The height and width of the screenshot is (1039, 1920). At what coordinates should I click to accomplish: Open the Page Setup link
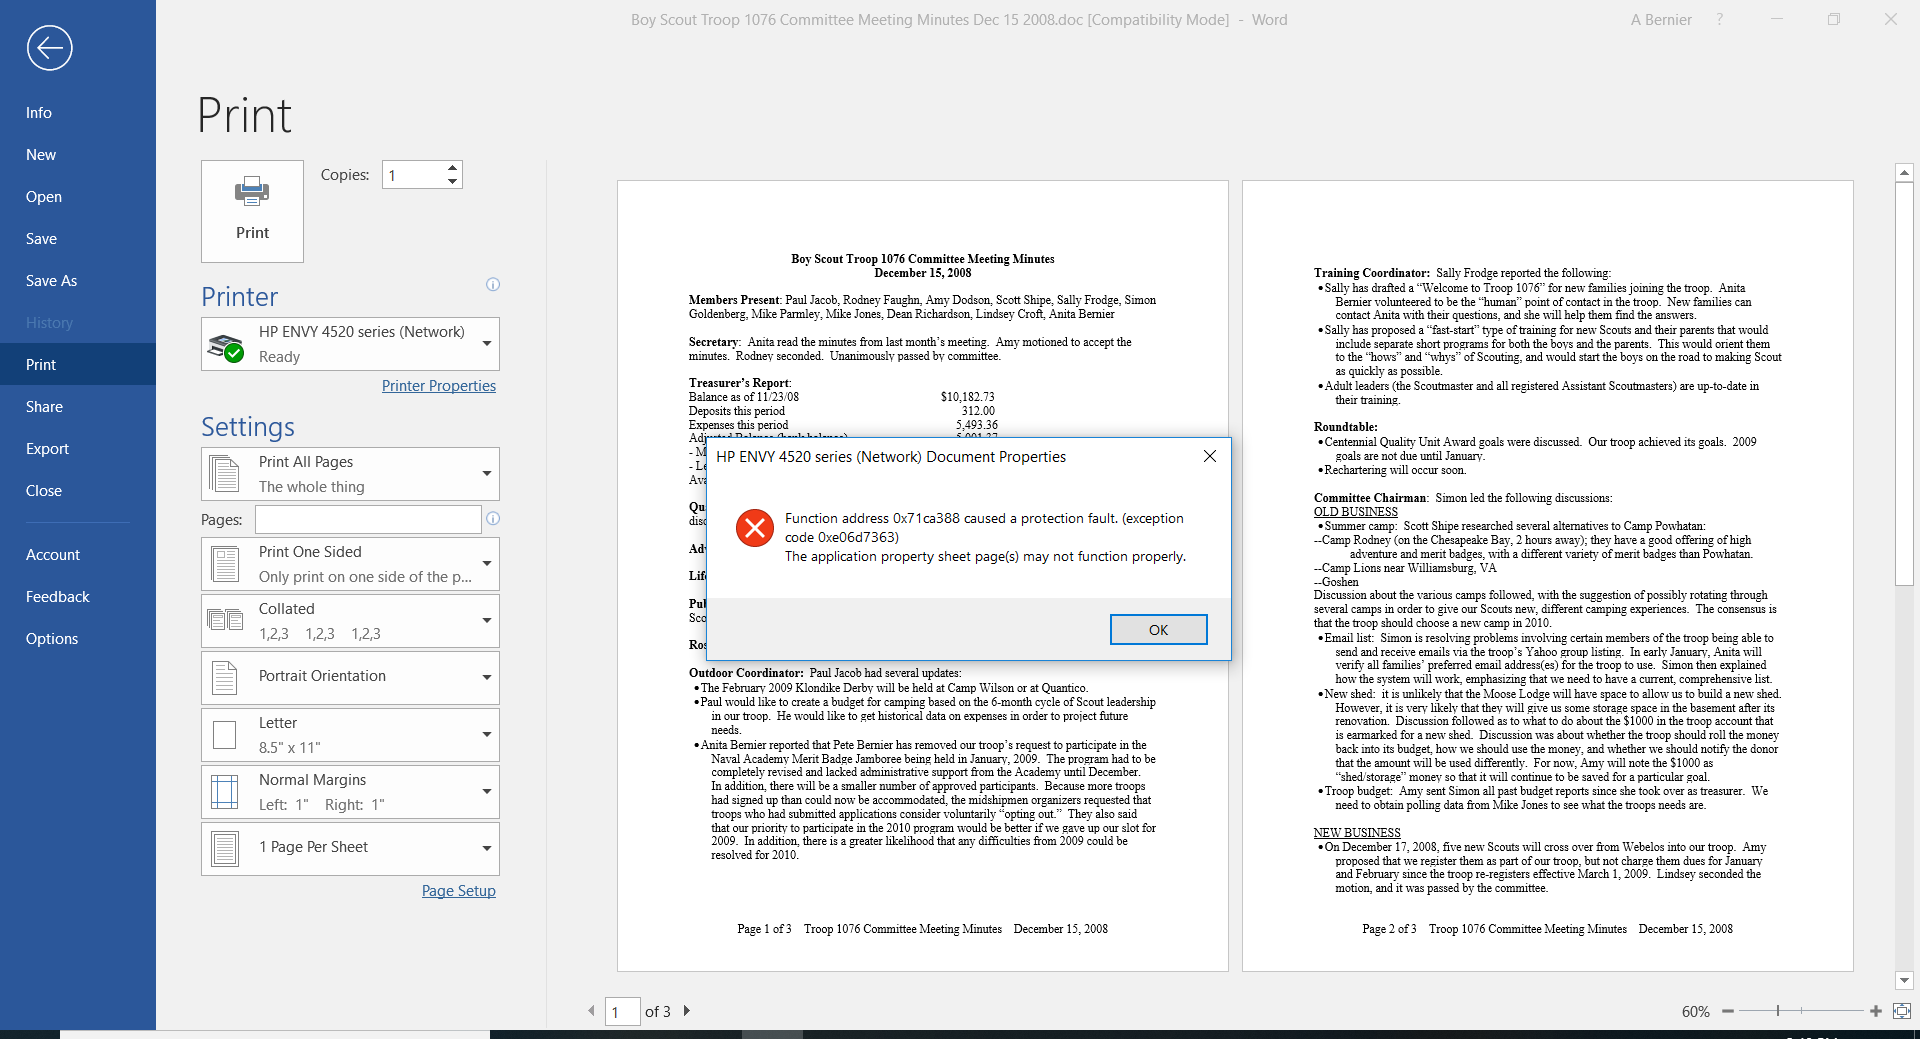(459, 891)
